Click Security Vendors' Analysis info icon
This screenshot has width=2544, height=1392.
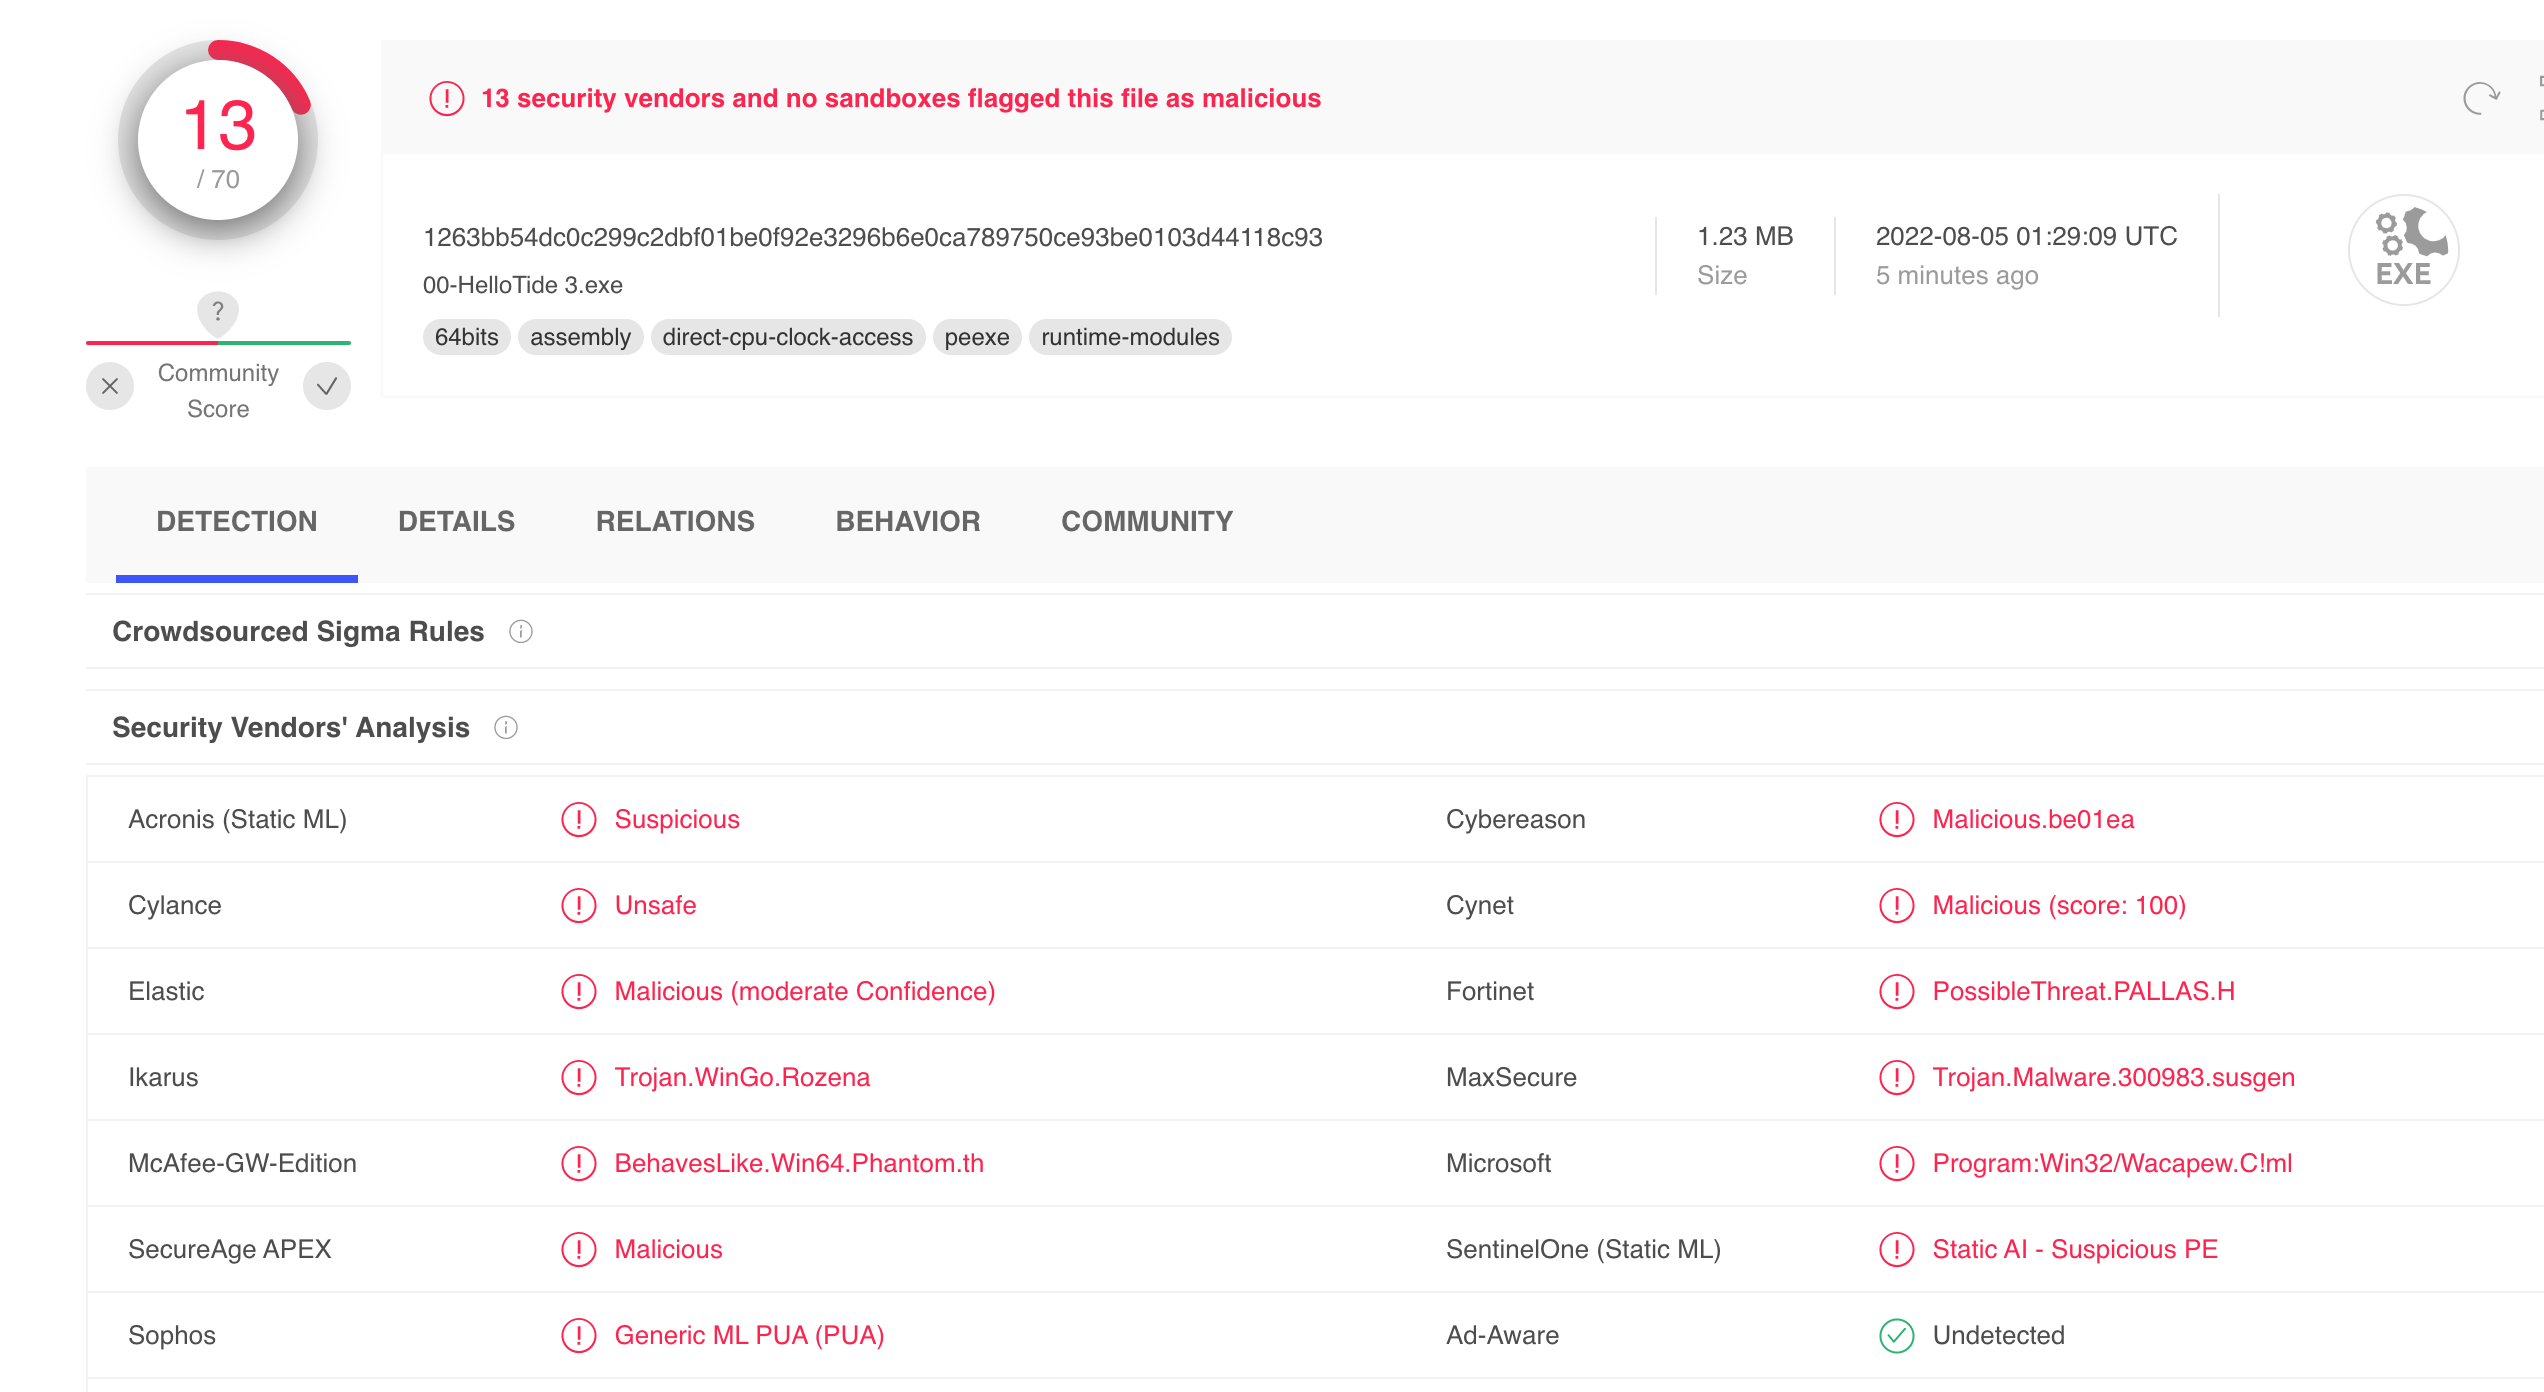tap(506, 728)
